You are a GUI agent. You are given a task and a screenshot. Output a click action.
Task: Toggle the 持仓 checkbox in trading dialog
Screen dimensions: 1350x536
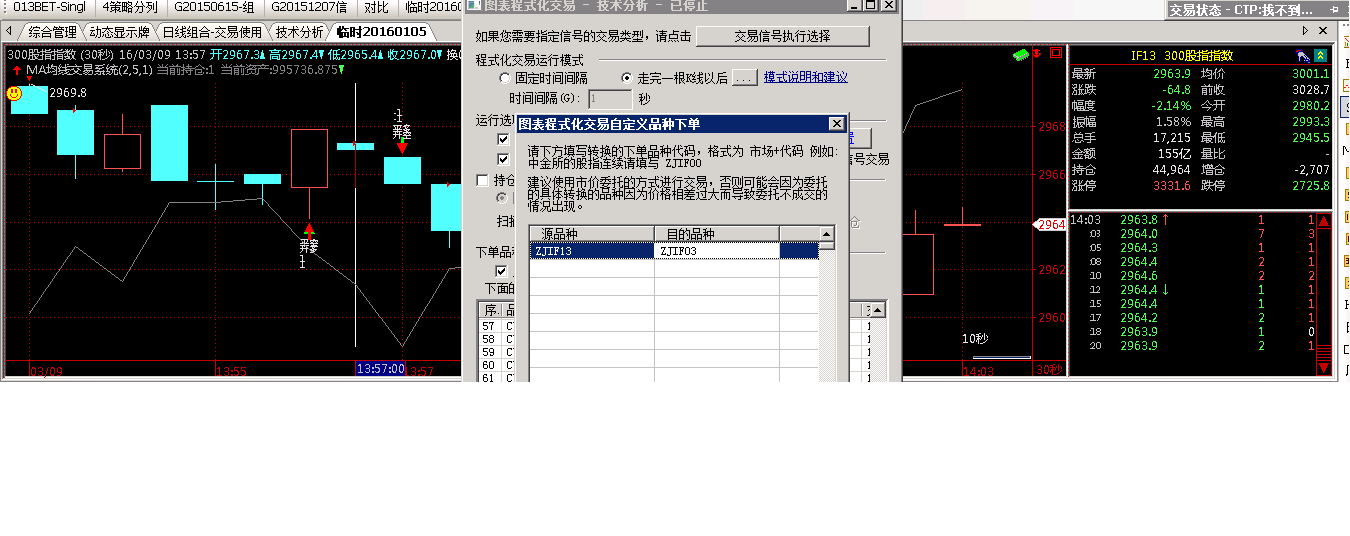point(484,181)
